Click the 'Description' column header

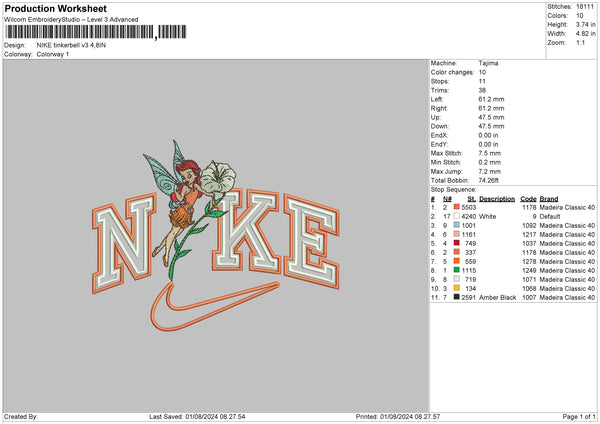click(497, 199)
